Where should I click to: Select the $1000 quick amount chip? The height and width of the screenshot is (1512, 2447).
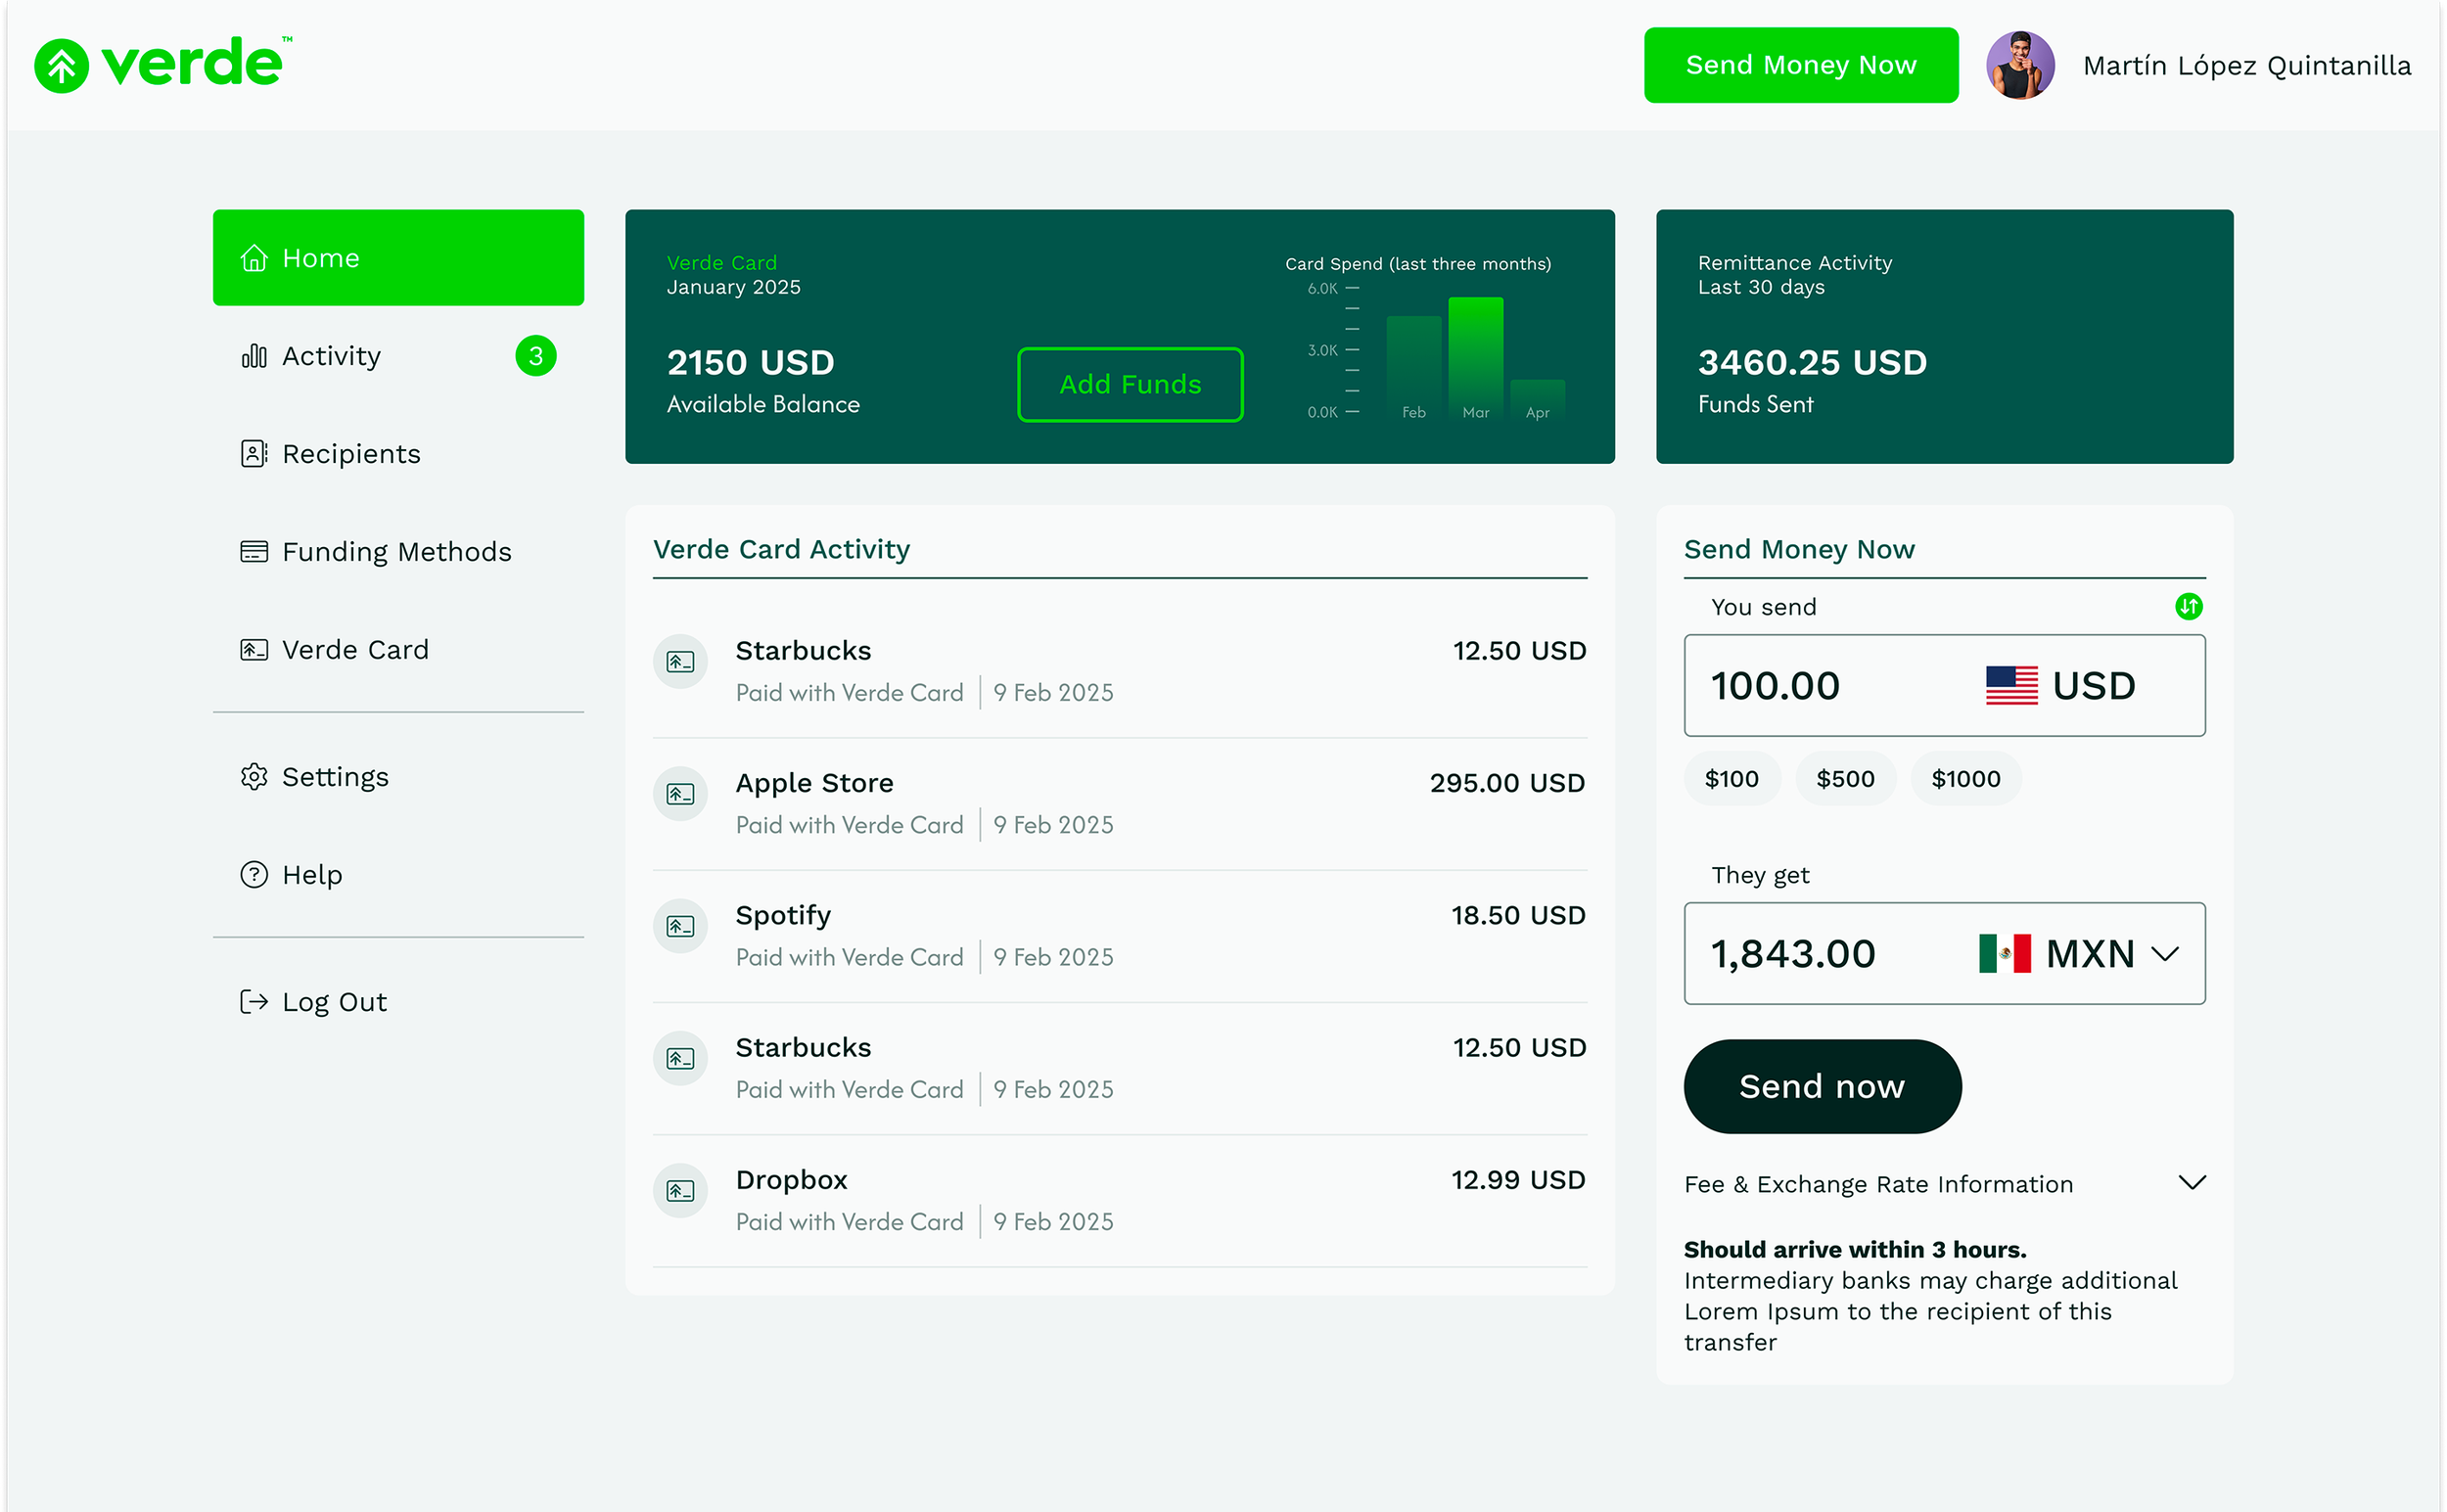(x=1965, y=779)
